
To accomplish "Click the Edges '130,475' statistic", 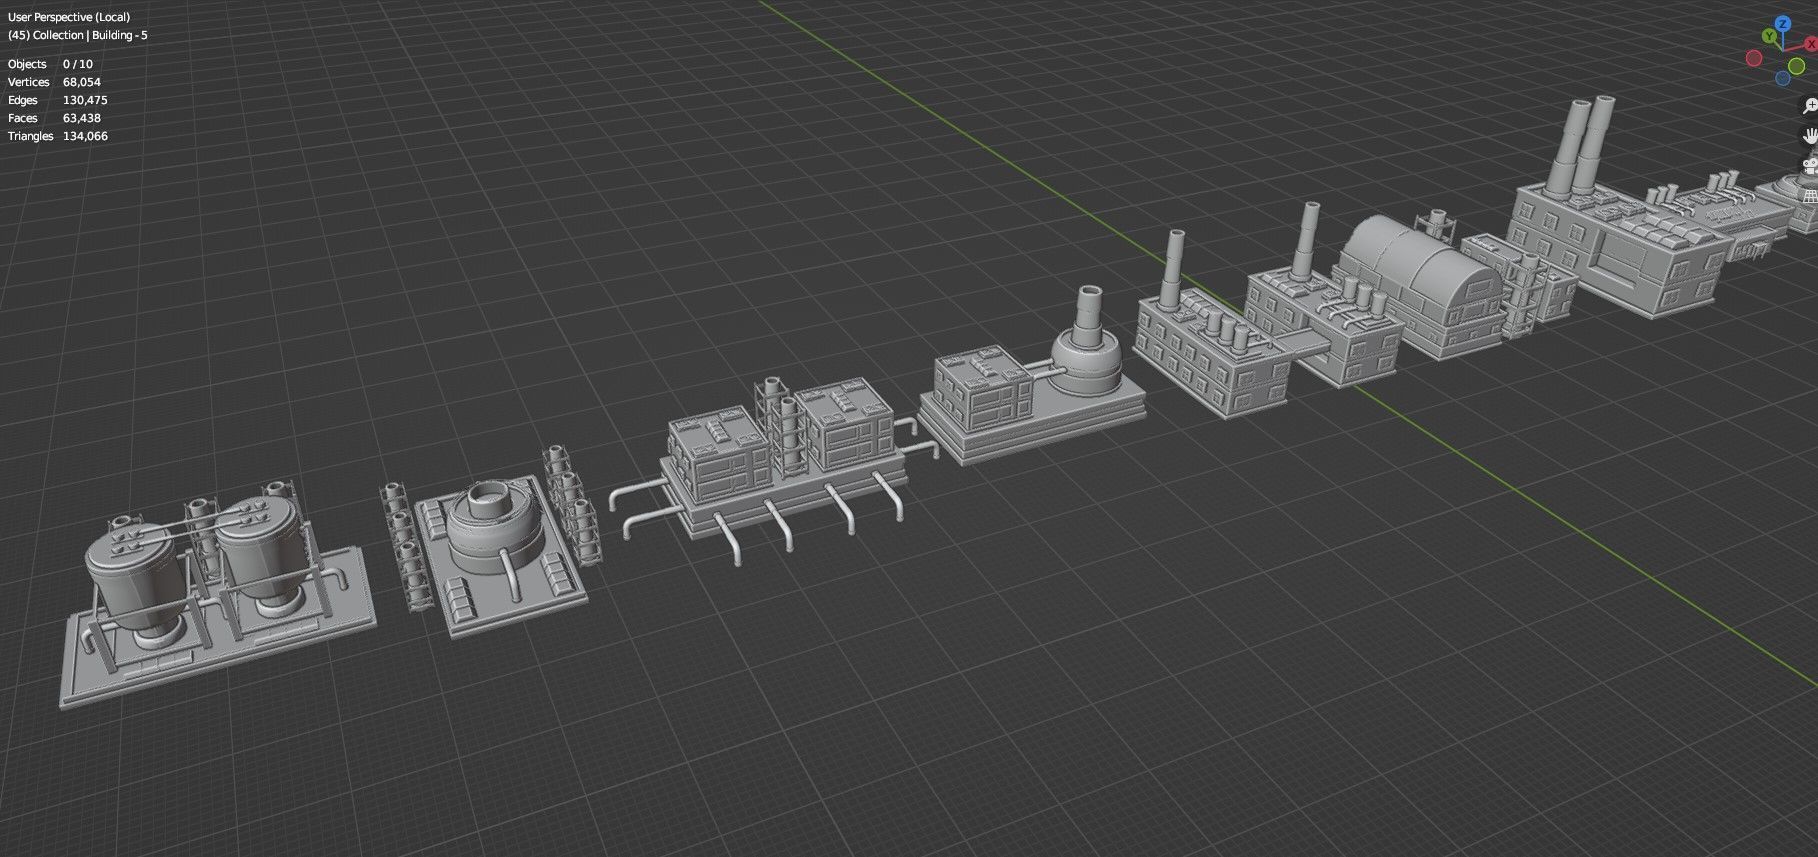I will point(85,100).
